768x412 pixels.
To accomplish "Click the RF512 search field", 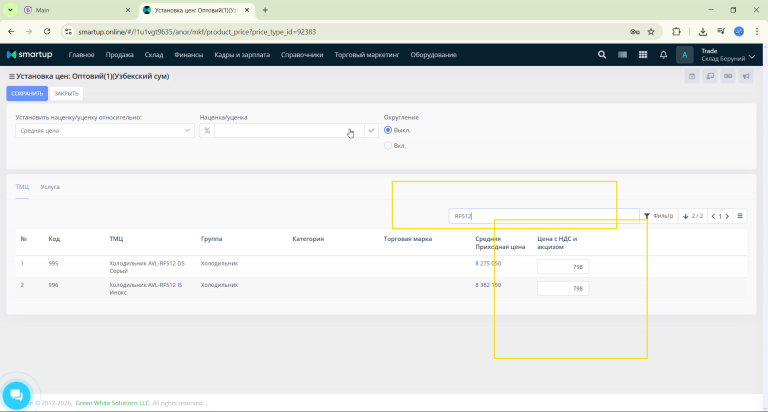I will pyautogui.click(x=544, y=216).
